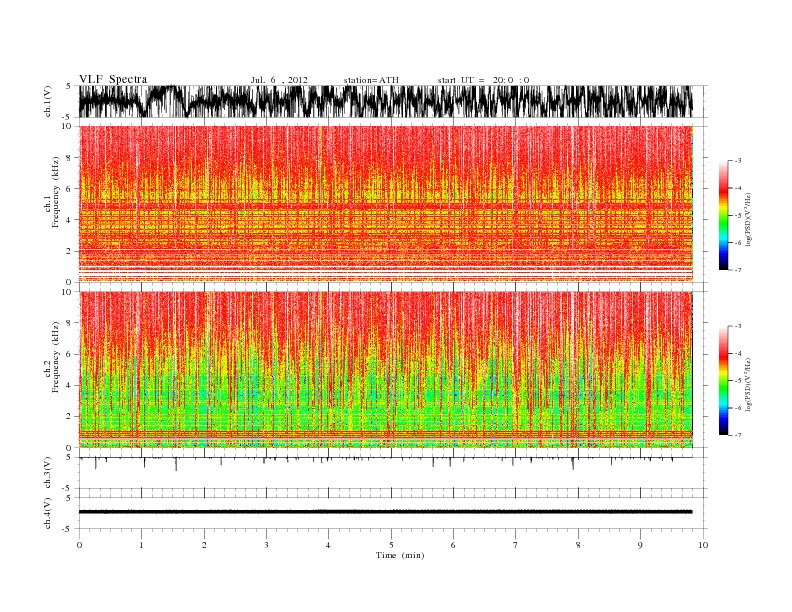Click the '-7' tick on ch.2 color bar
The image size is (792, 612).
[x=738, y=435]
